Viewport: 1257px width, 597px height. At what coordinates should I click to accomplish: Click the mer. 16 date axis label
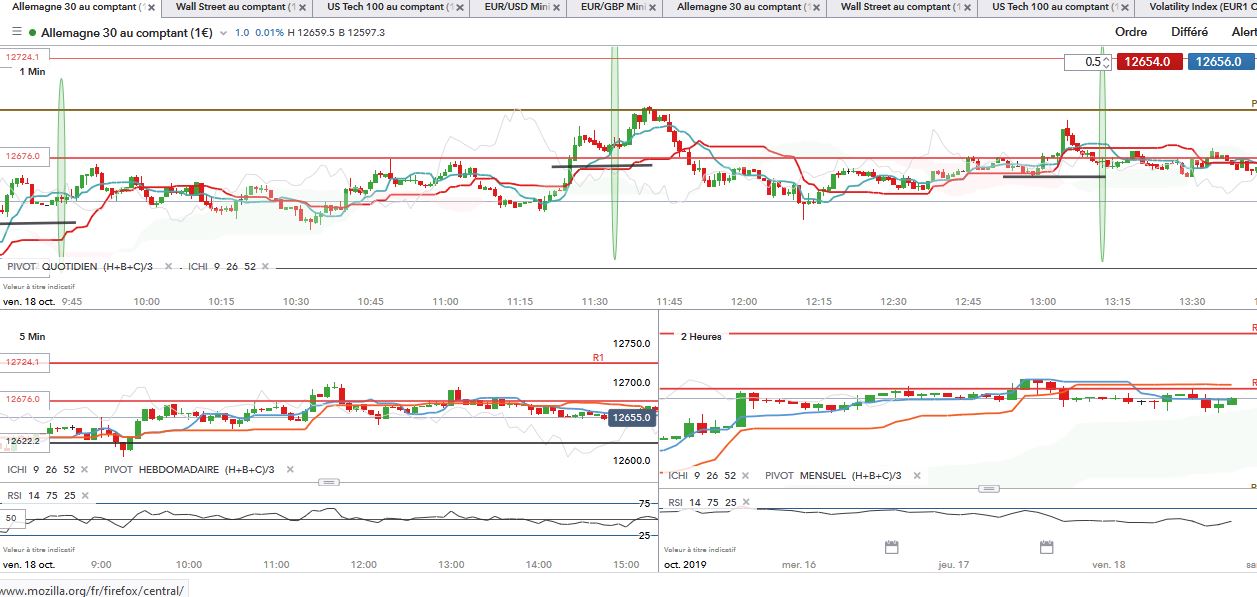click(x=800, y=565)
